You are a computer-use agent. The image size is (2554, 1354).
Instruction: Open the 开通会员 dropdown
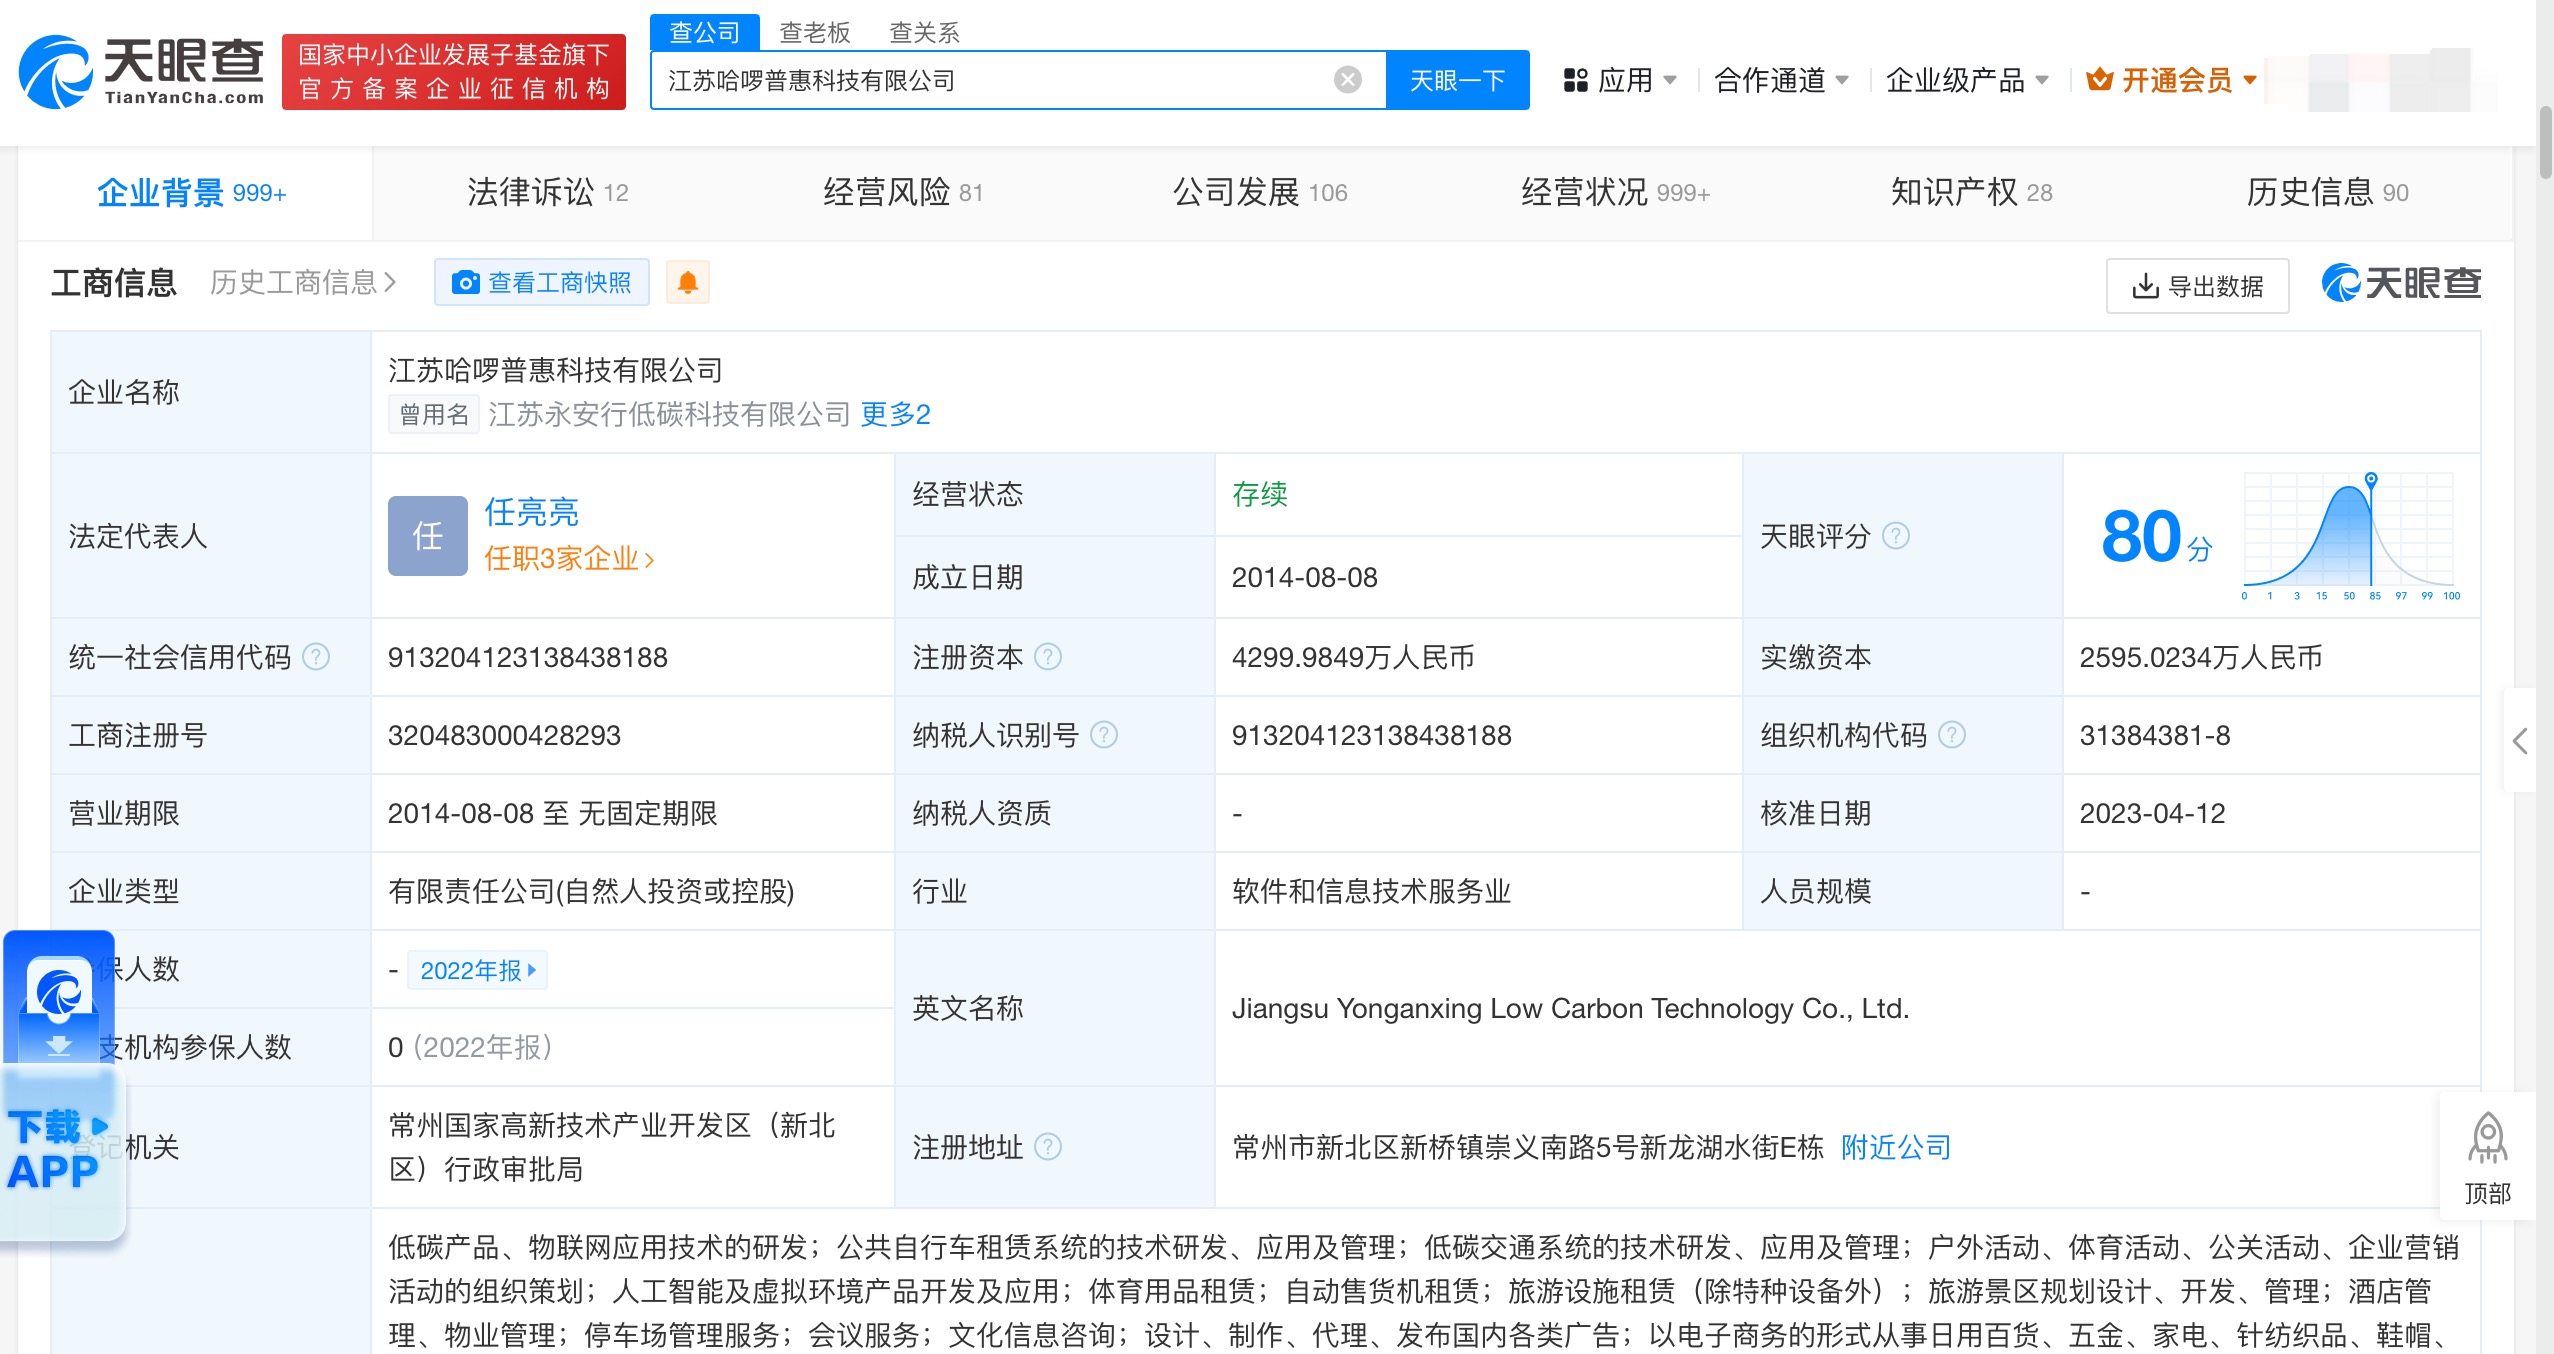click(x=2171, y=80)
